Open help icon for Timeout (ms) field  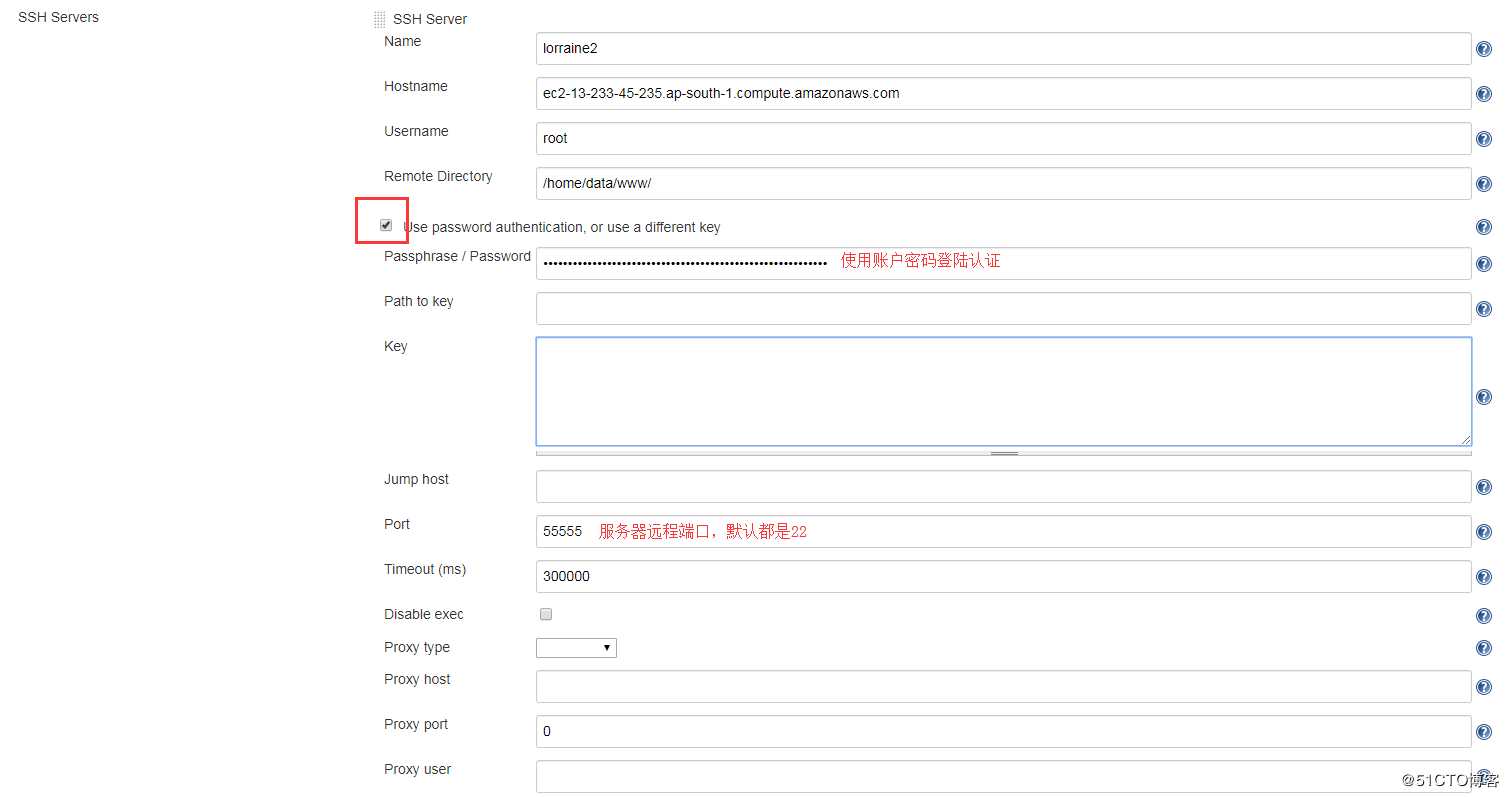(x=1484, y=577)
